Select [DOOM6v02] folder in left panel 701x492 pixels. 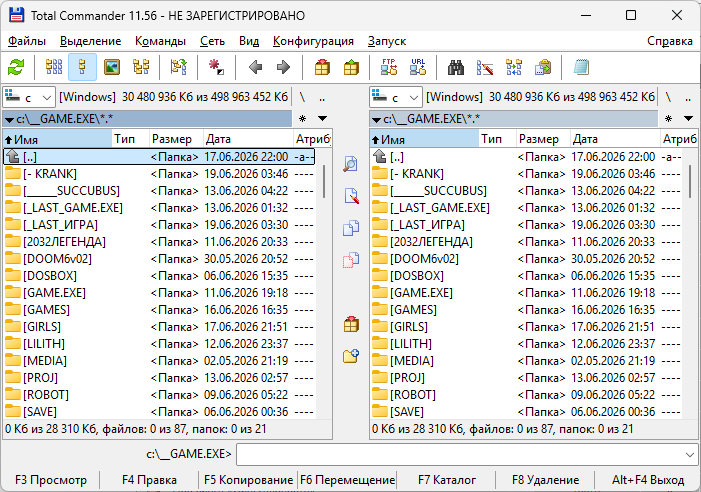coord(159,259)
